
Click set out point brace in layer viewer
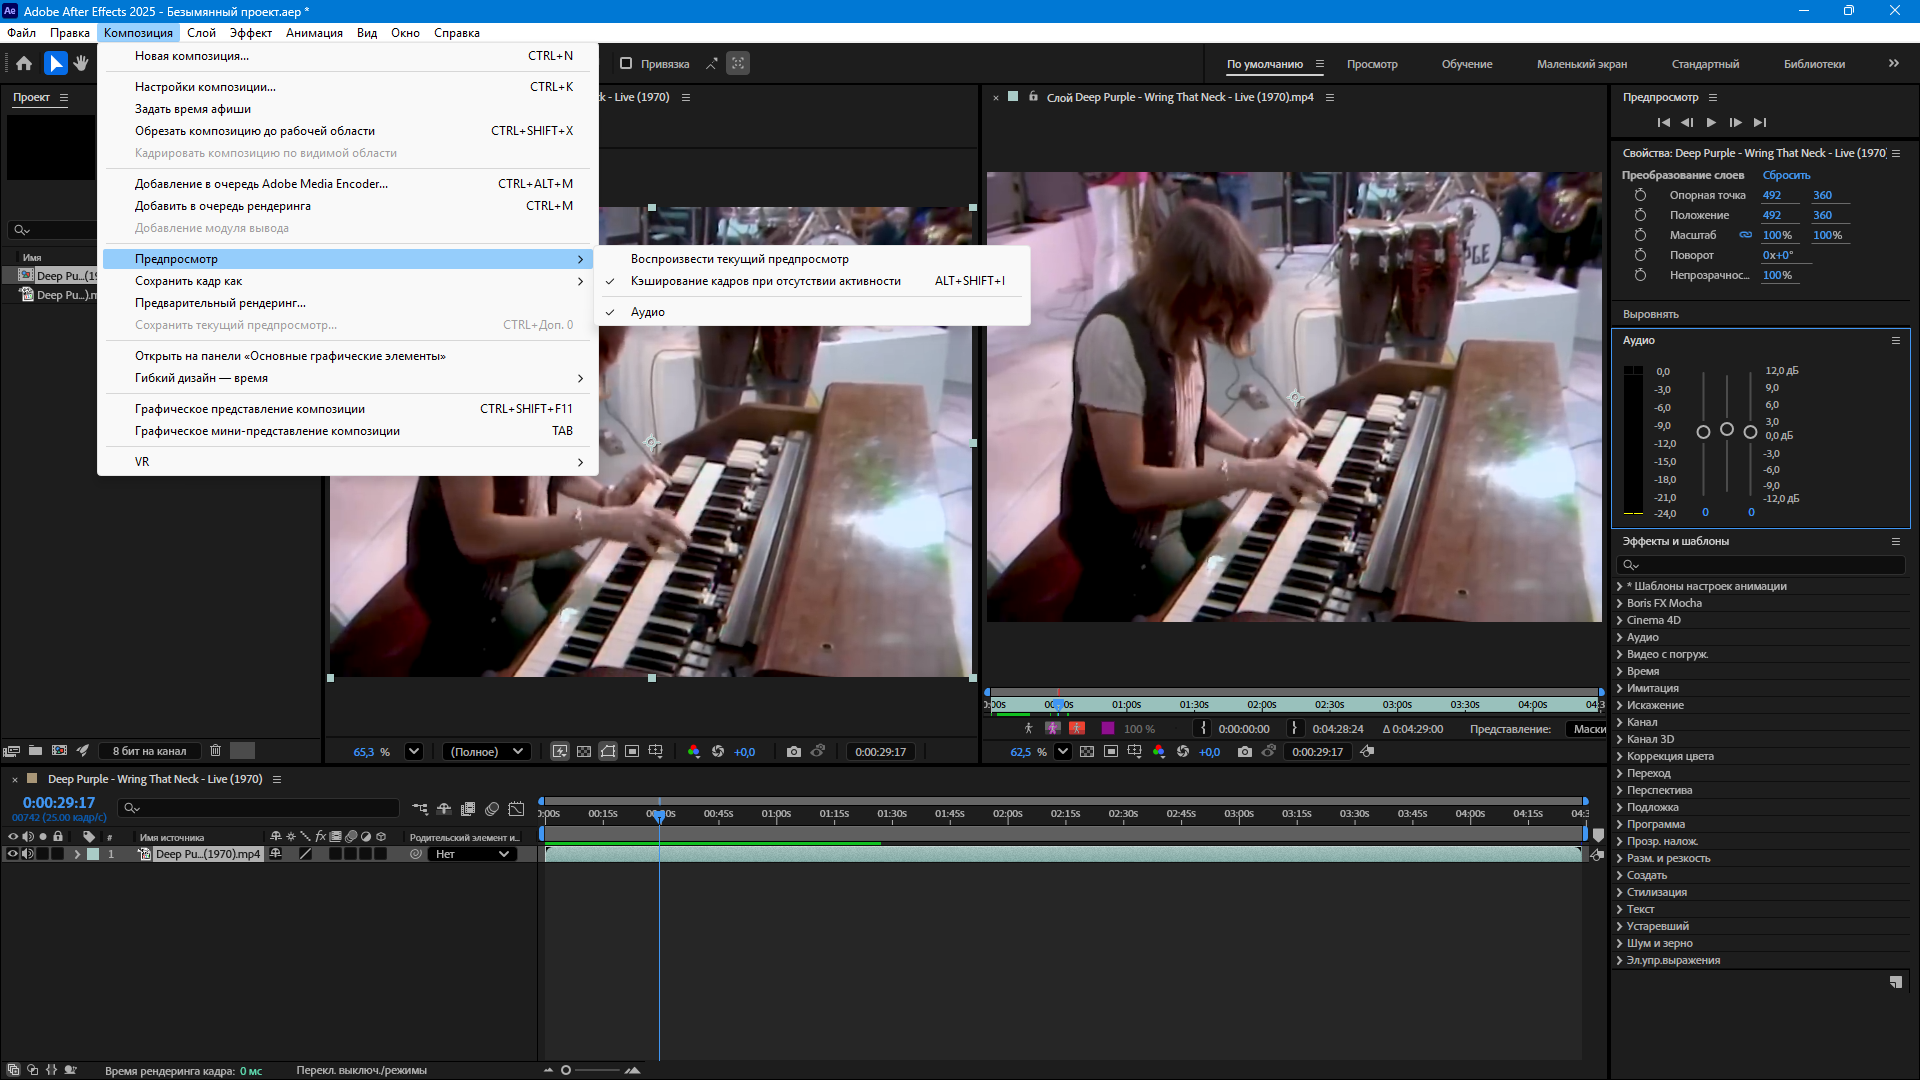click(x=1294, y=729)
